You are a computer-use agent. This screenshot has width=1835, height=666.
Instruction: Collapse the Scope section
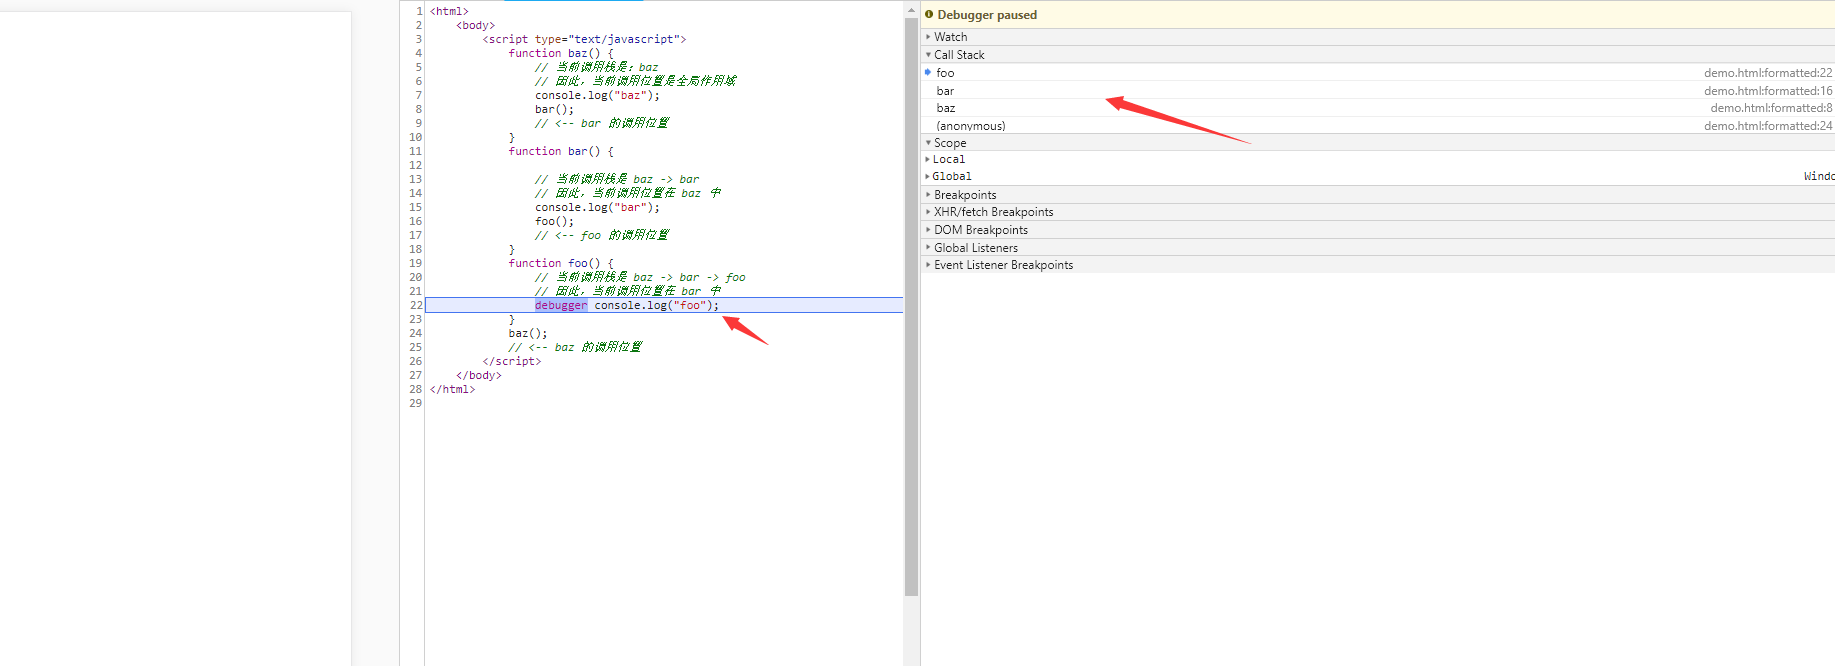pyautogui.click(x=949, y=143)
